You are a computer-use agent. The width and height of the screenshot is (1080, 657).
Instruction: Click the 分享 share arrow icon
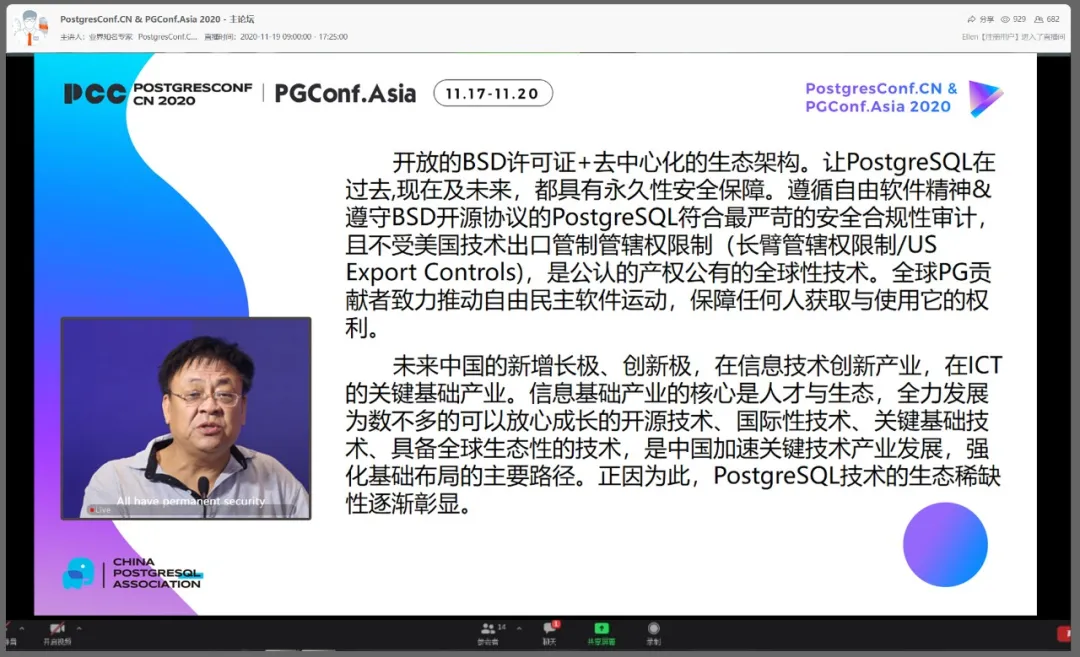coord(971,19)
